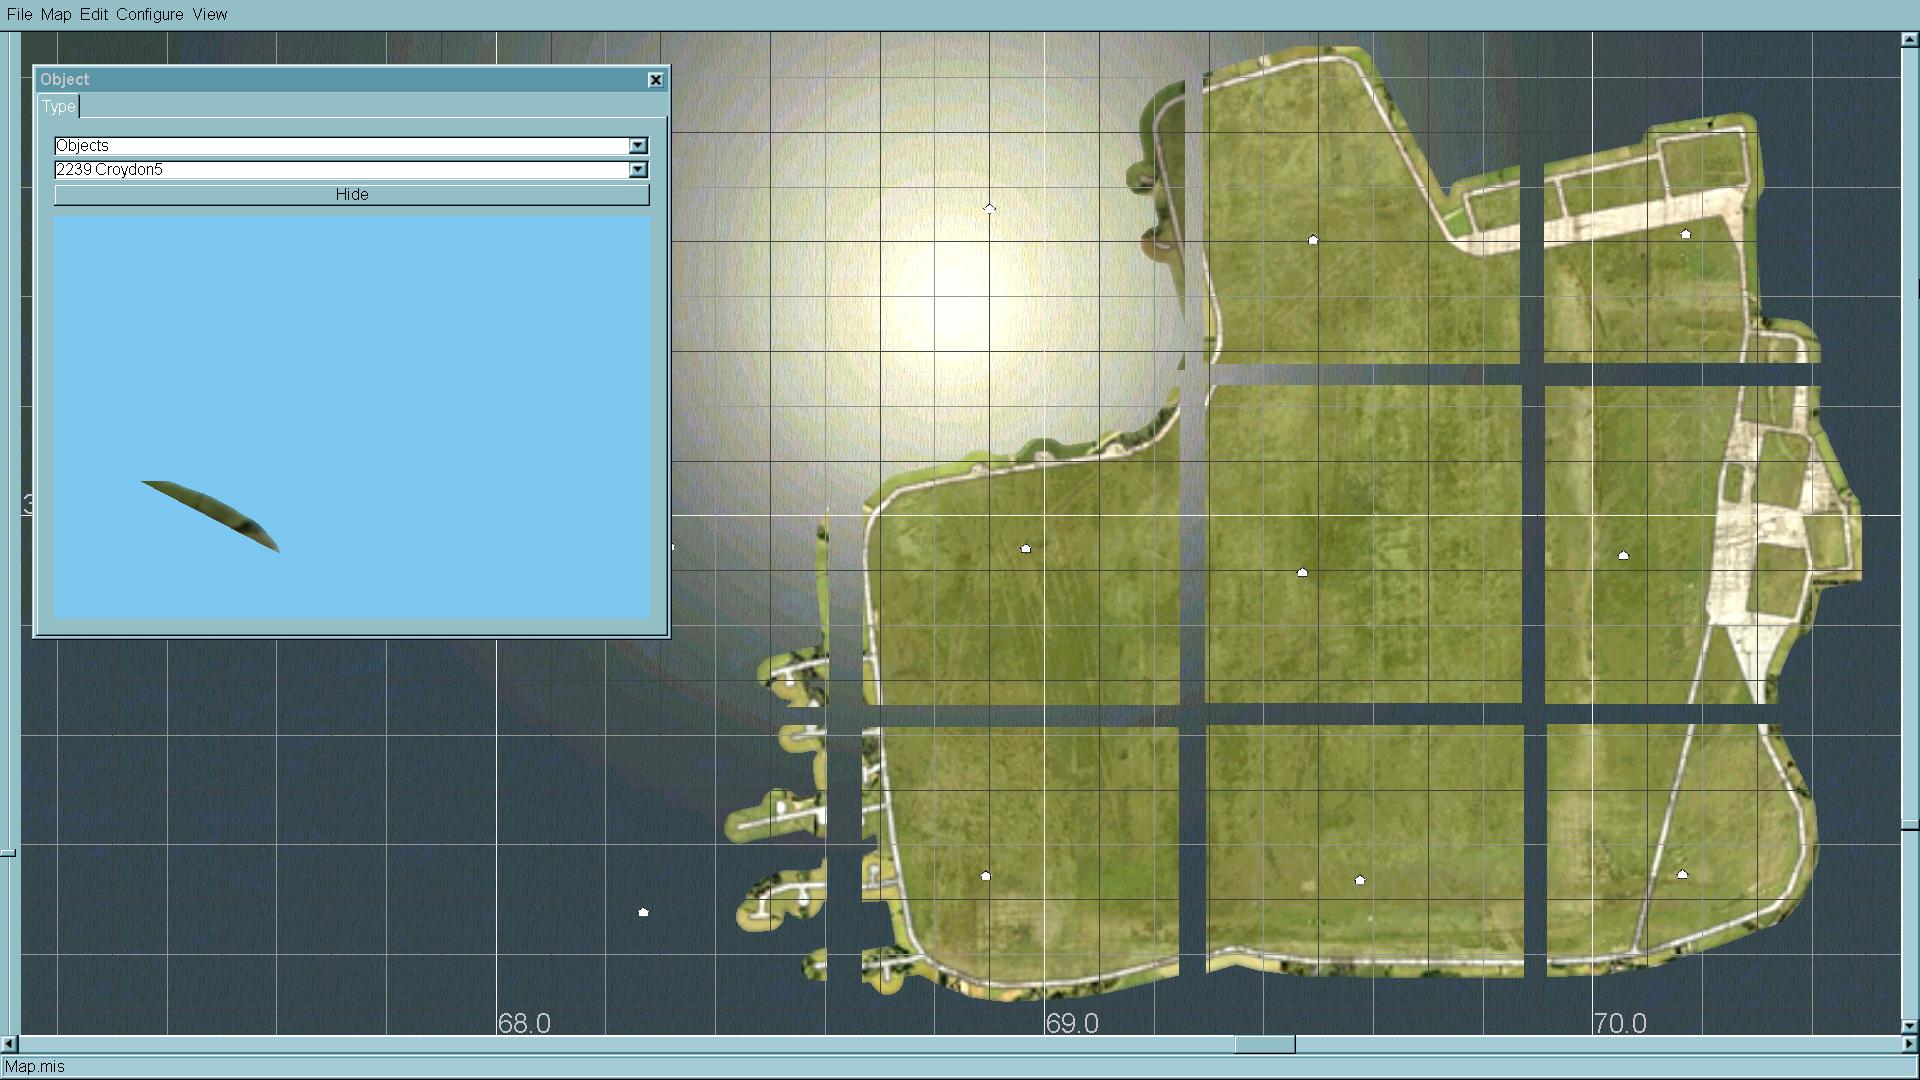The image size is (1920, 1080).
Task: Click the map's scroll up arrow
Action: tap(1909, 40)
